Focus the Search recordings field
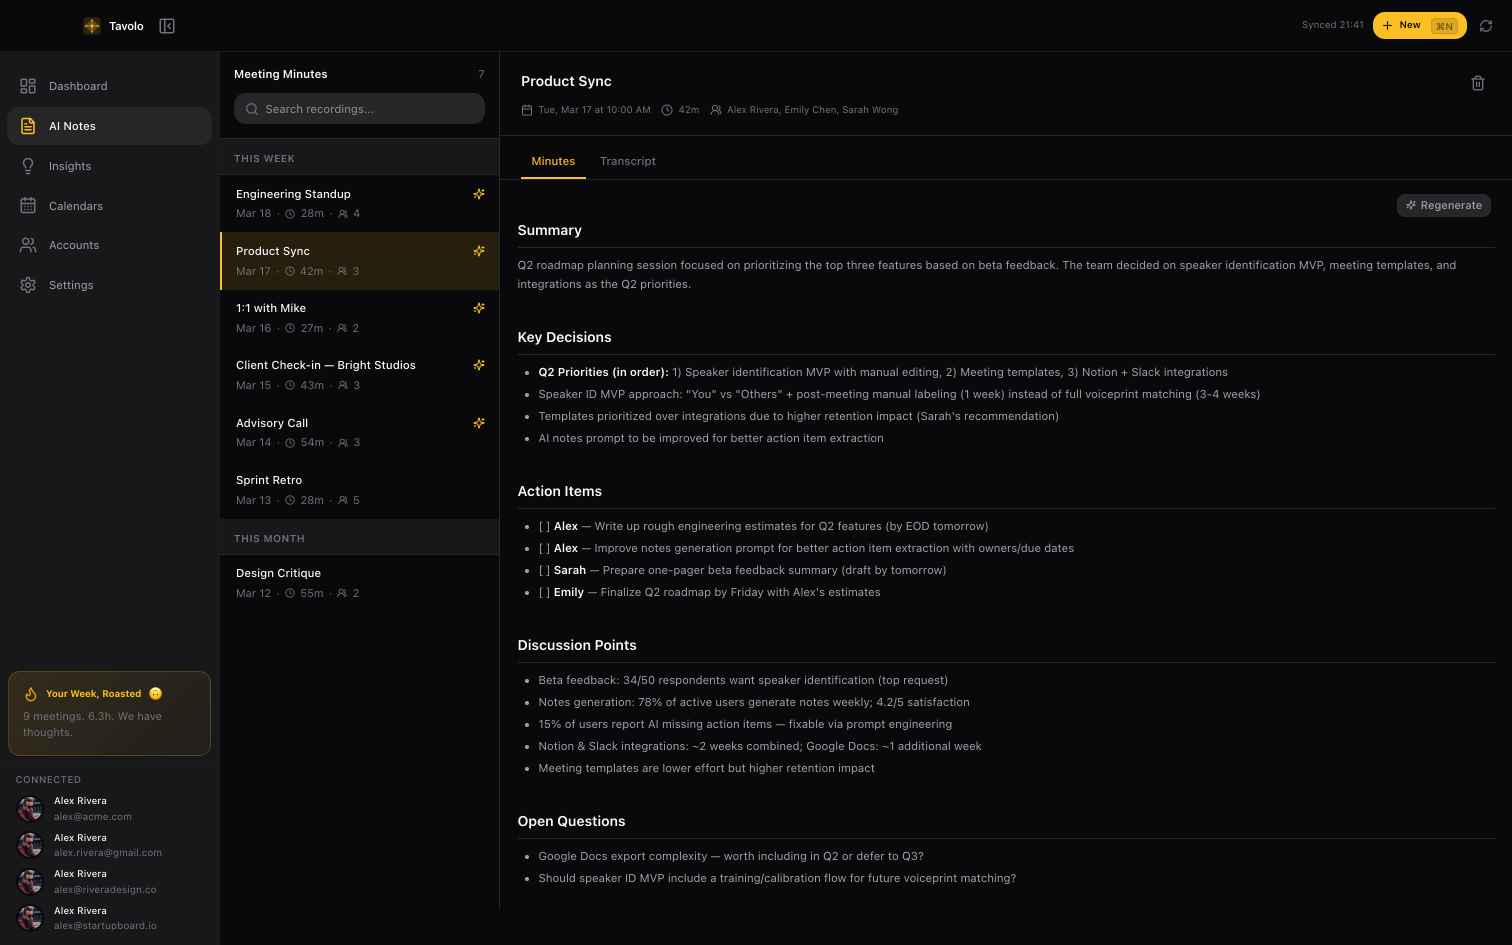The height and width of the screenshot is (945, 1512). [360, 109]
